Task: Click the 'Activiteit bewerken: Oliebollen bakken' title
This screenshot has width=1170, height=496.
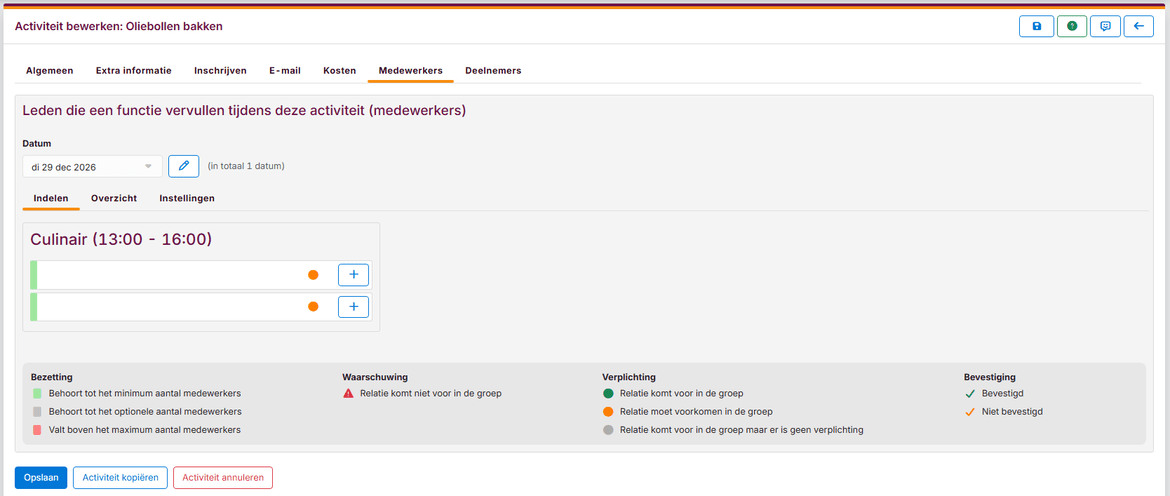Action: [119, 27]
